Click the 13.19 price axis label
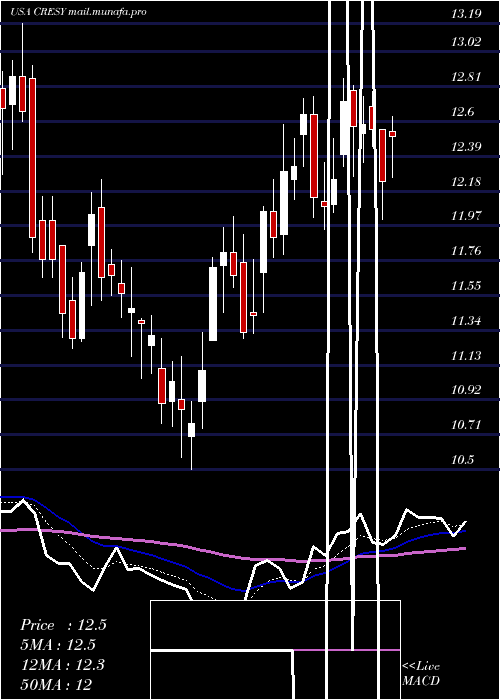Viewport: 500px width, 700px height. click(x=466, y=14)
